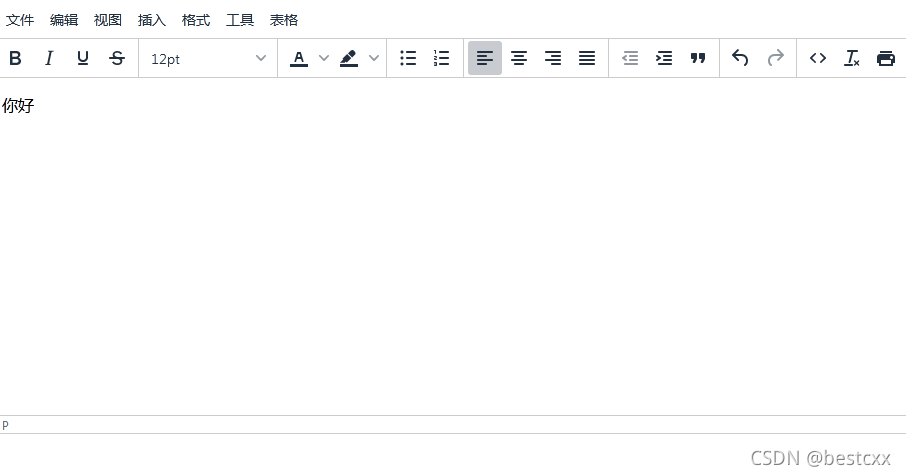Viewport: 906px width, 476px height.
Task: Insert a numbered list
Action: tap(441, 58)
